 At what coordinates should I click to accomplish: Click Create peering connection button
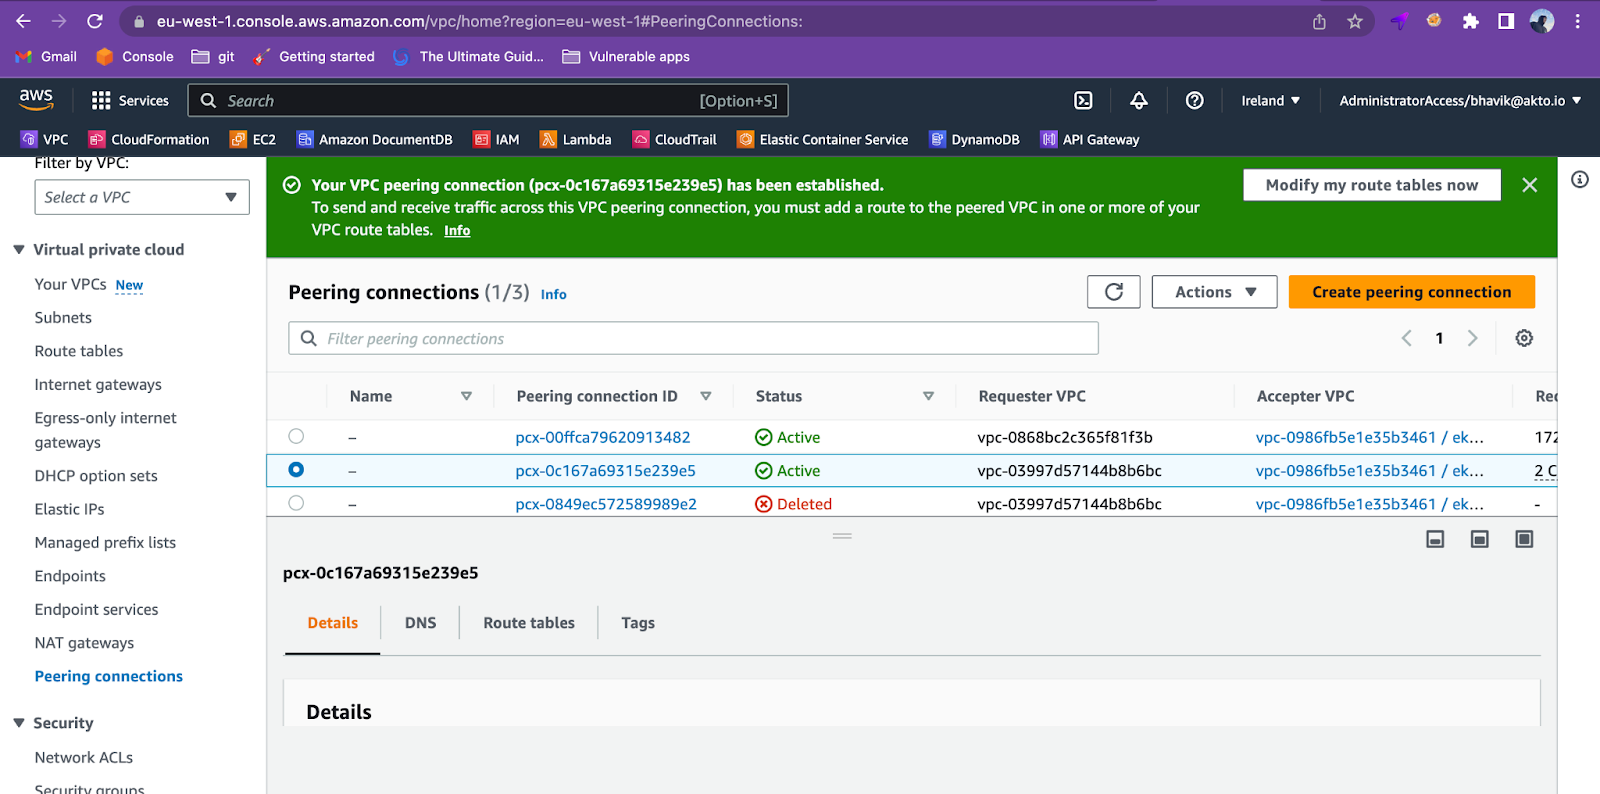click(x=1411, y=292)
